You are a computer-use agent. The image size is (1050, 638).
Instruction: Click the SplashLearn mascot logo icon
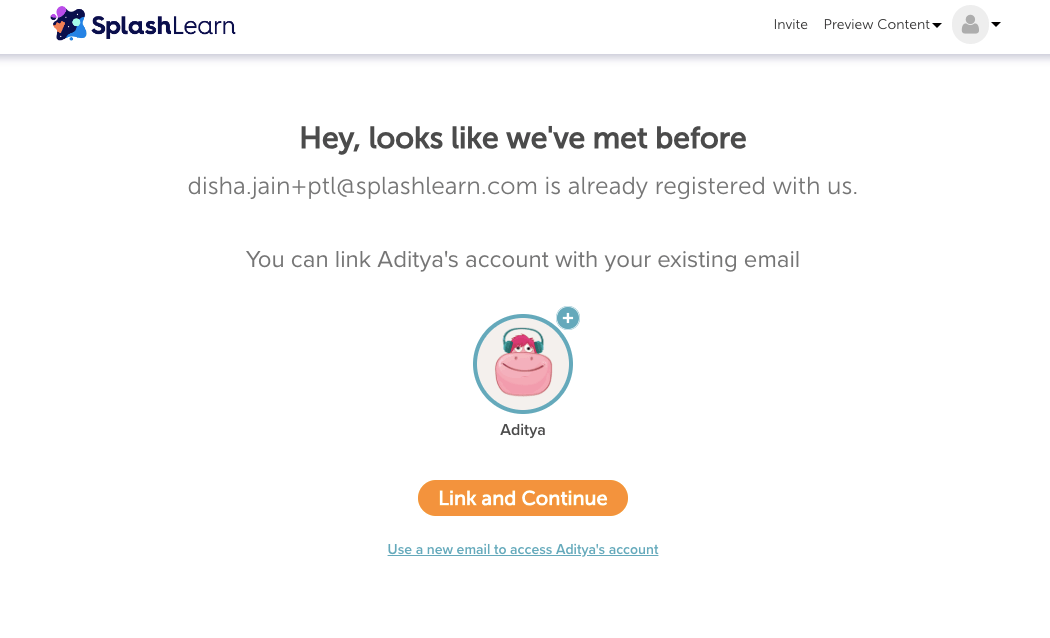68,23
